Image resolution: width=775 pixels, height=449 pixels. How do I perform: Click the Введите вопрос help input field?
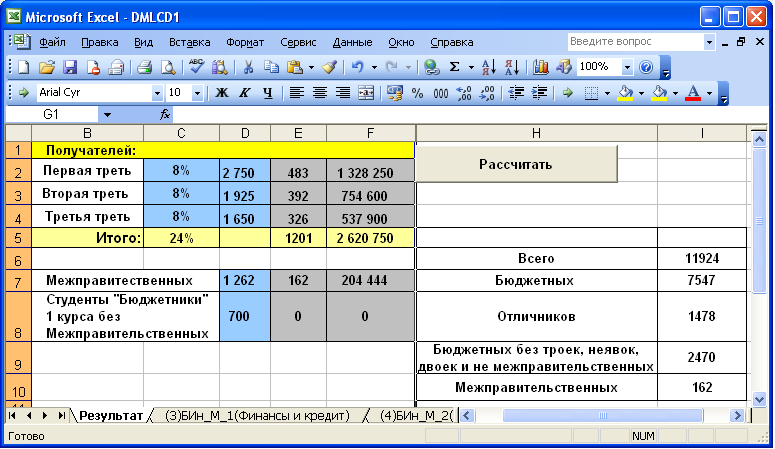pyautogui.click(x=634, y=42)
